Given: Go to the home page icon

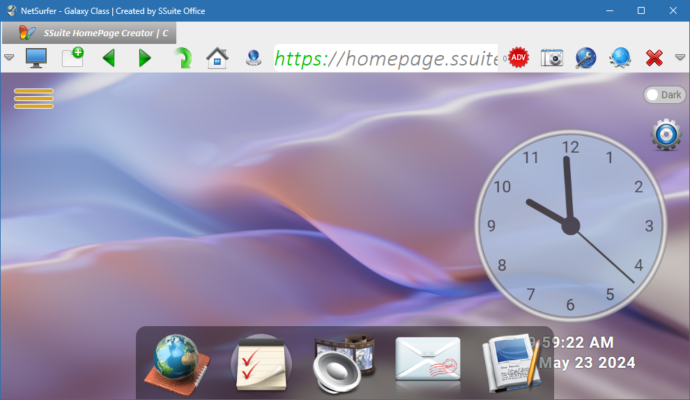Looking at the screenshot, I should coord(217,58).
